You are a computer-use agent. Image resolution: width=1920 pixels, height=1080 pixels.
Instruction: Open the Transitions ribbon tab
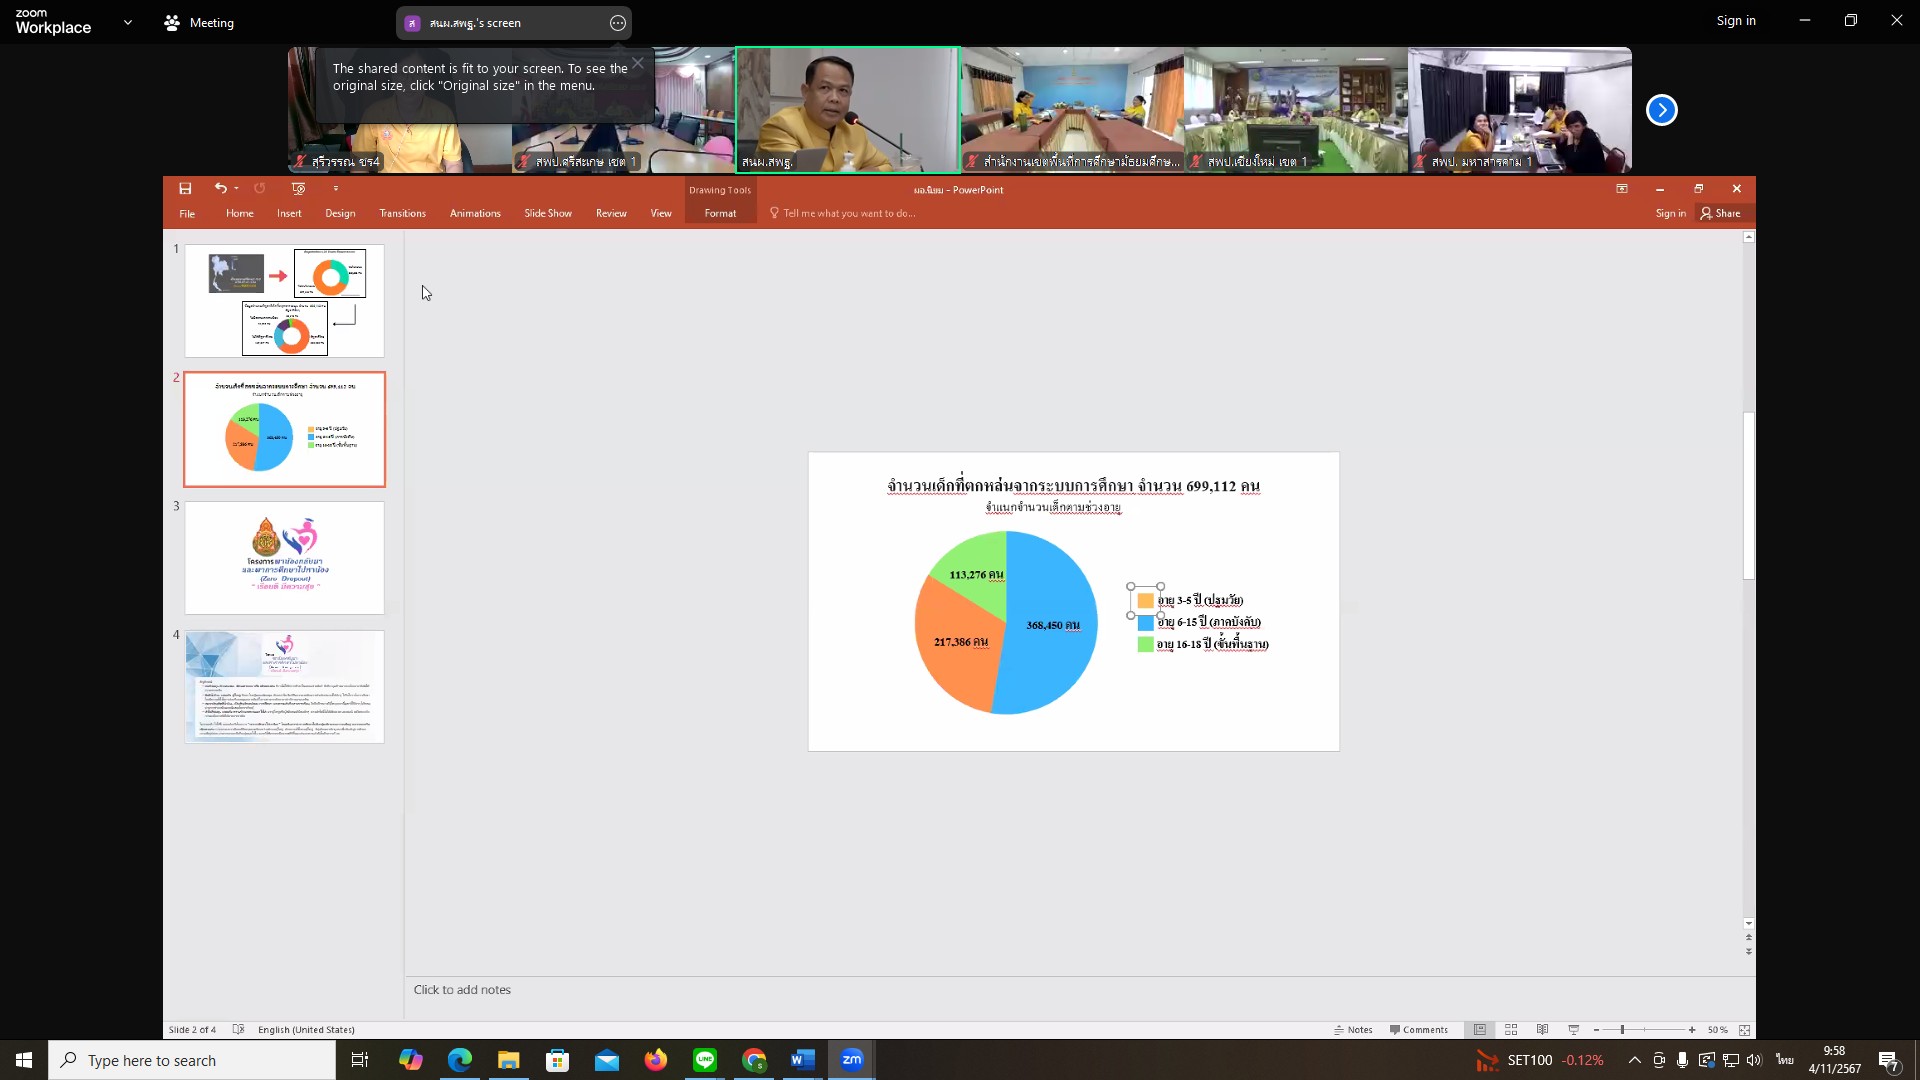pyautogui.click(x=403, y=213)
